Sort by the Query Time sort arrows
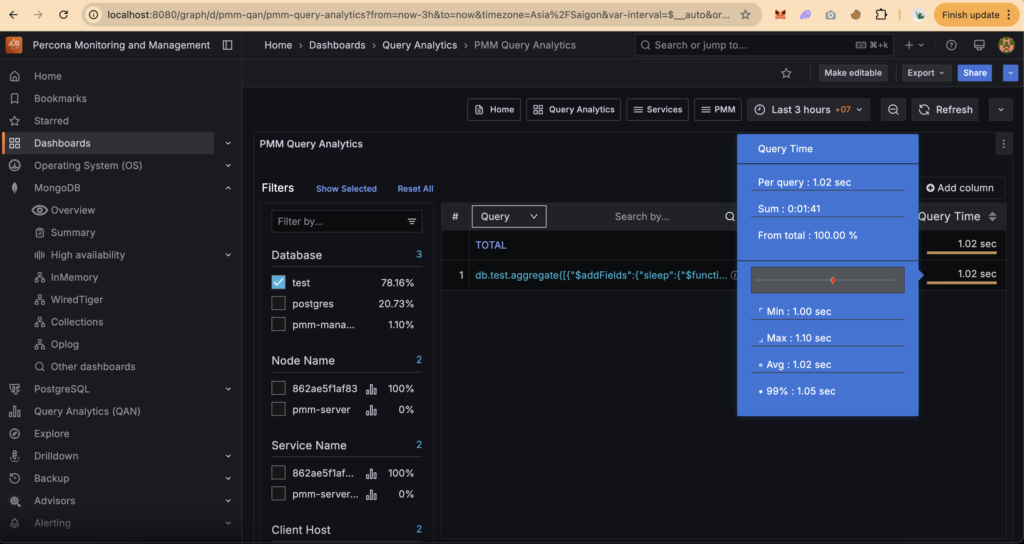Screen dimensions: 1024x544 tap(993, 217)
